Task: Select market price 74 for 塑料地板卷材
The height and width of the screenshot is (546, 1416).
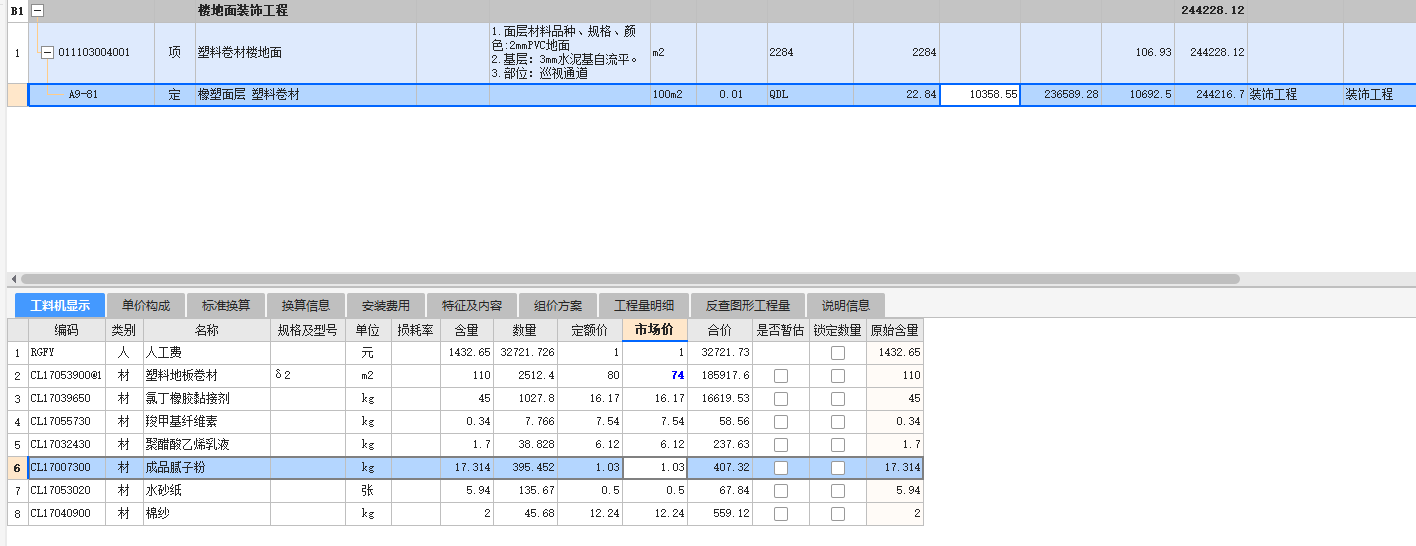Action: click(x=655, y=375)
